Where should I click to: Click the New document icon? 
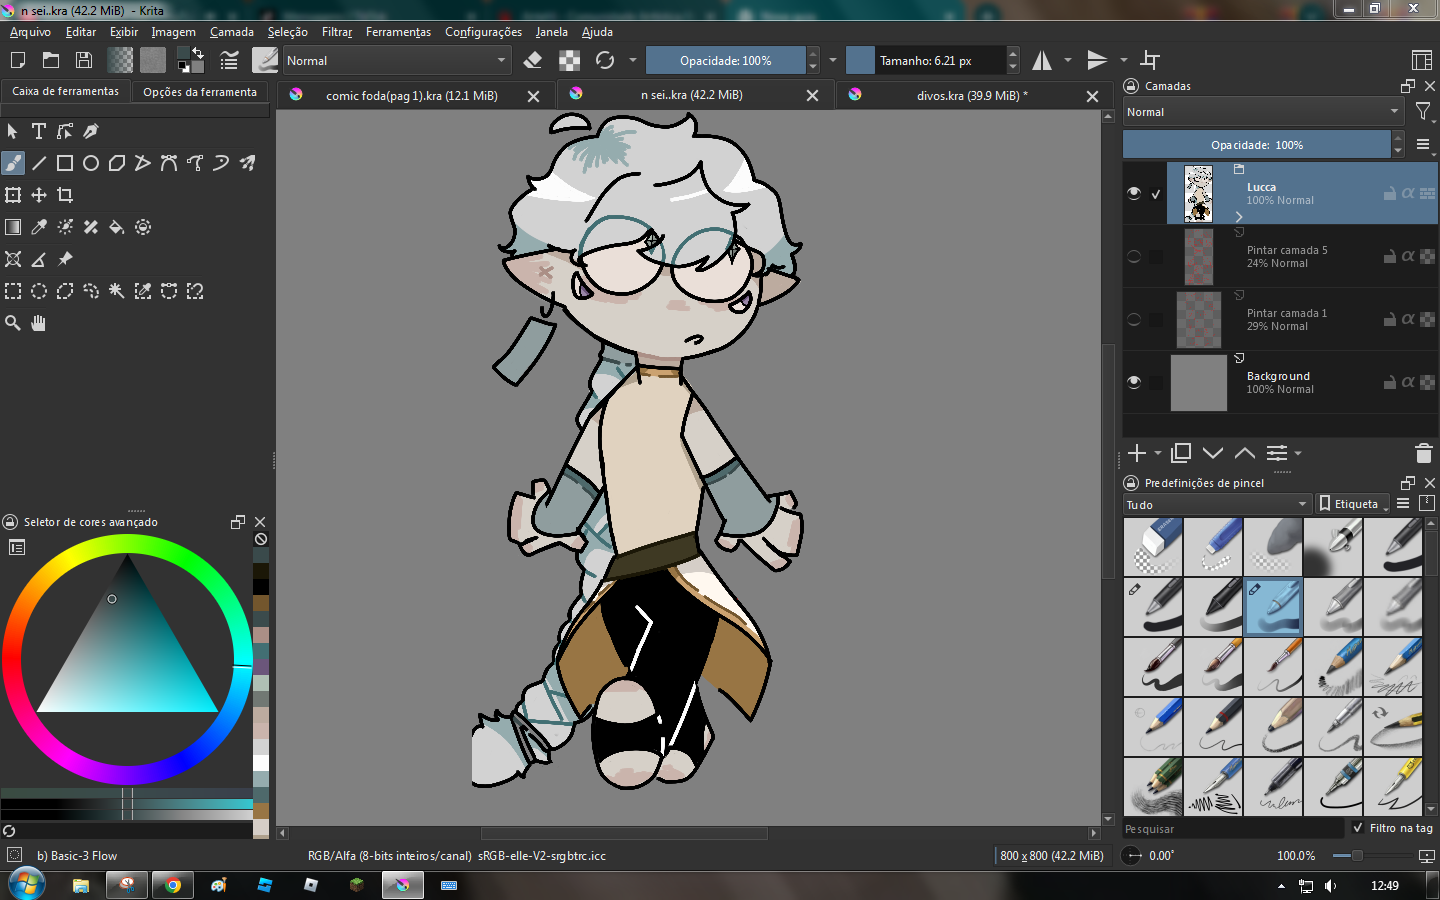18,60
